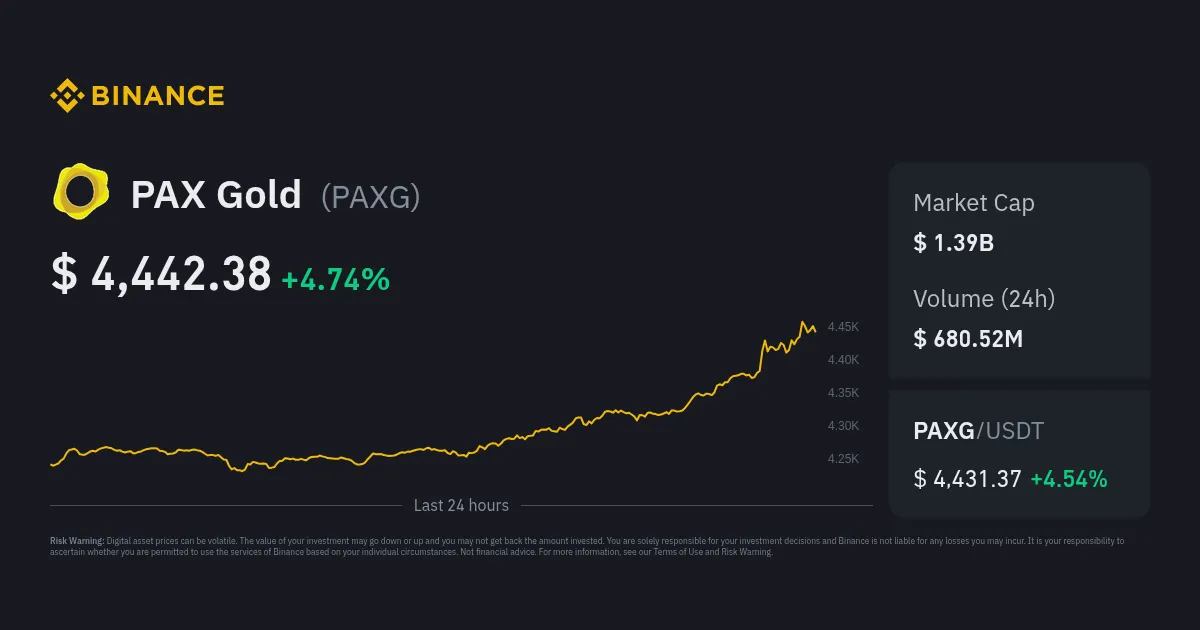Click the $ 4,431.37 pair price
Screen dimensions: 1200x630
point(967,479)
